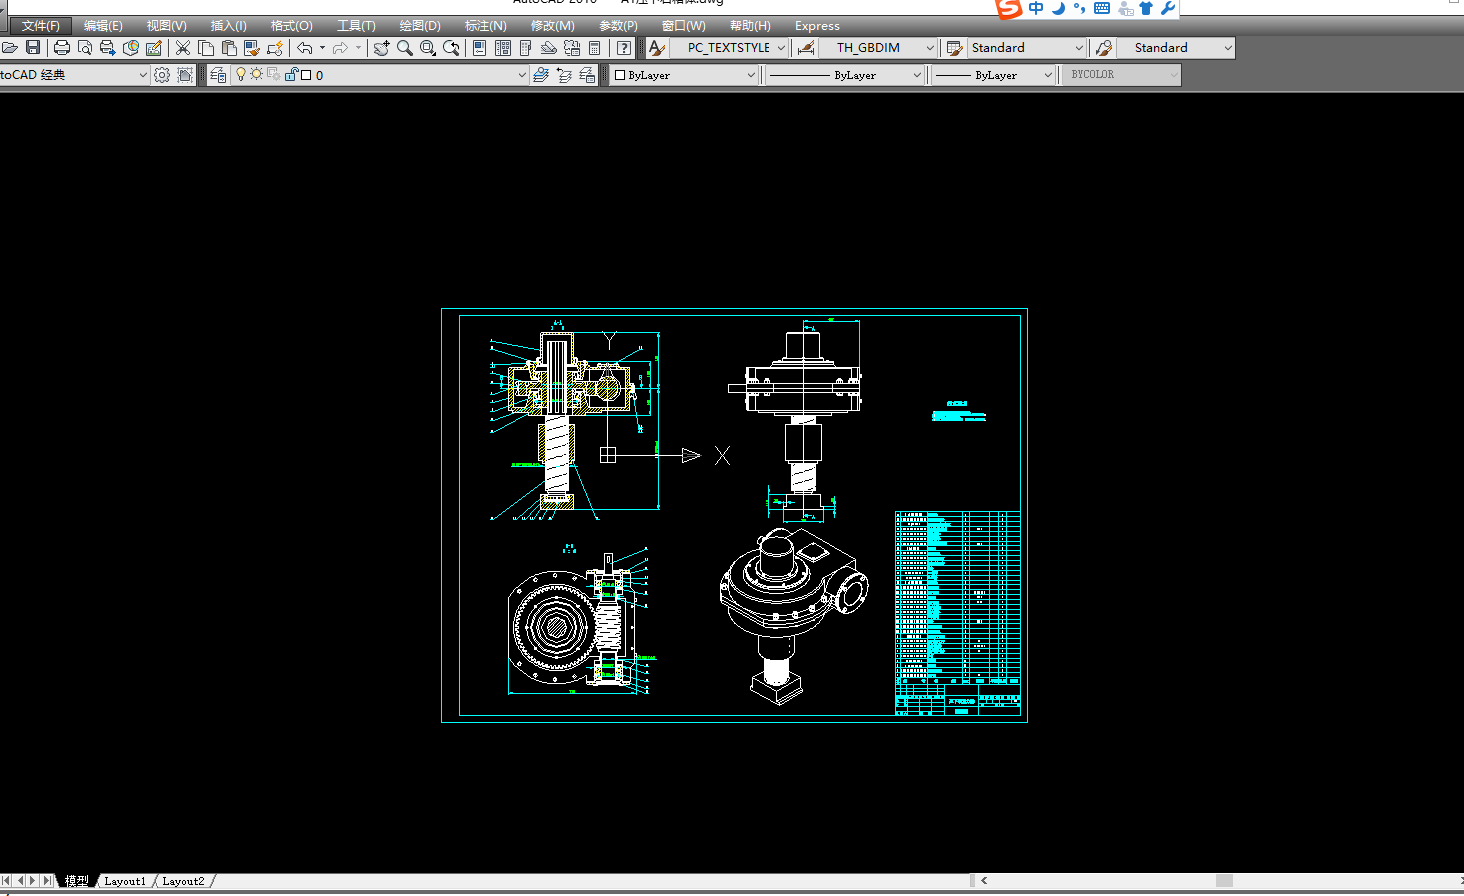Click the Layer Previous icon
The height and width of the screenshot is (896, 1464).
pyautogui.click(x=564, y=75)
